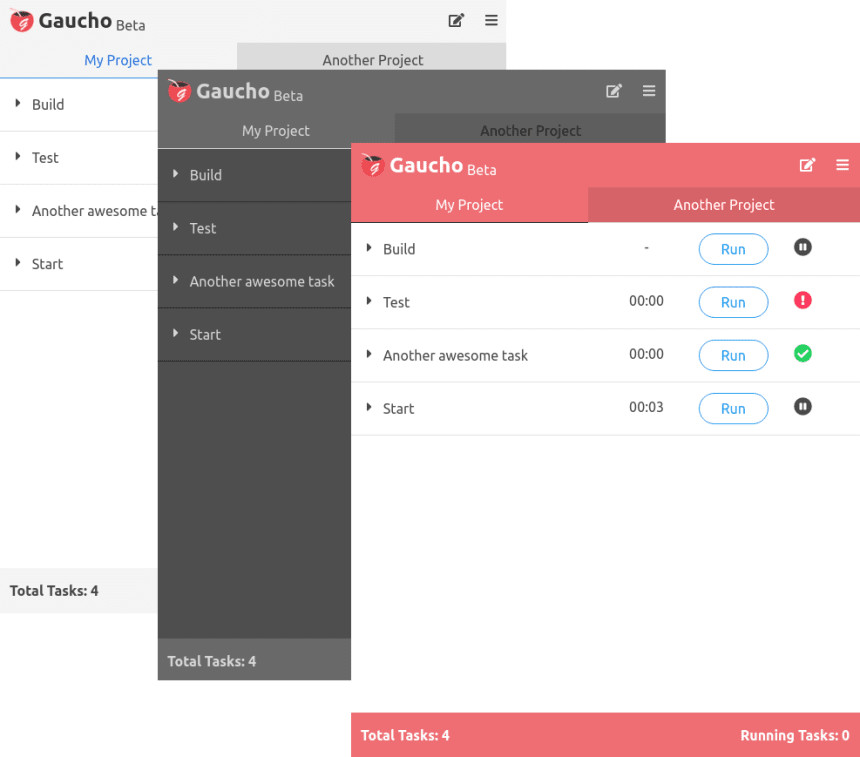The image size is (860, 757).
Task: Select My Project tab in the light window
Action: coord(118,60)
